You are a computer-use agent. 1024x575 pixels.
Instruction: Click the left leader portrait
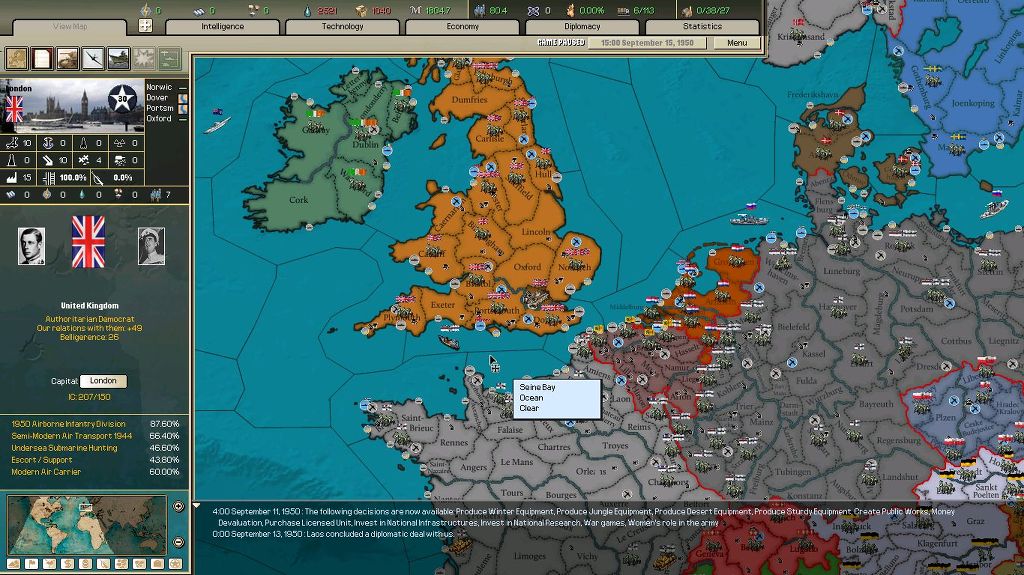click(31, 246)
